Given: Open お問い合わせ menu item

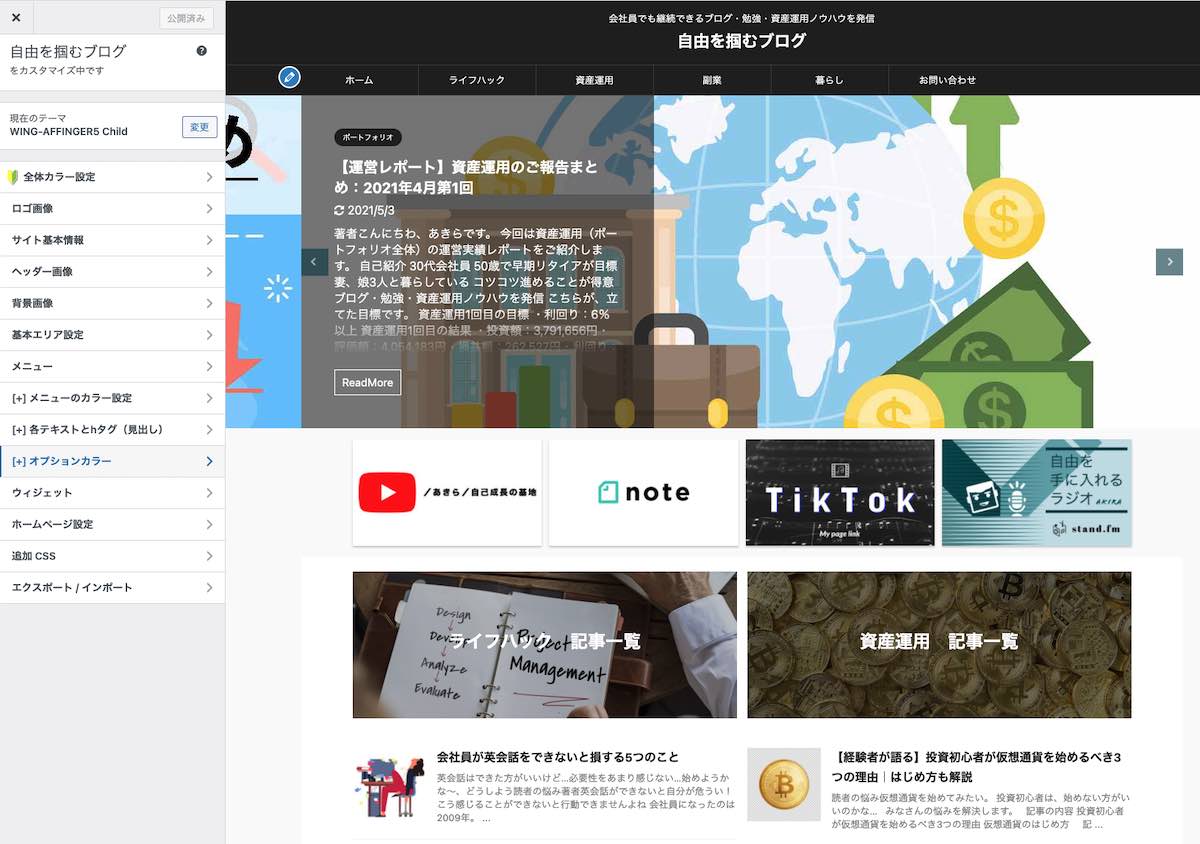Looking at the screenshot, I should pyautogui.click(x=947, y=80).
